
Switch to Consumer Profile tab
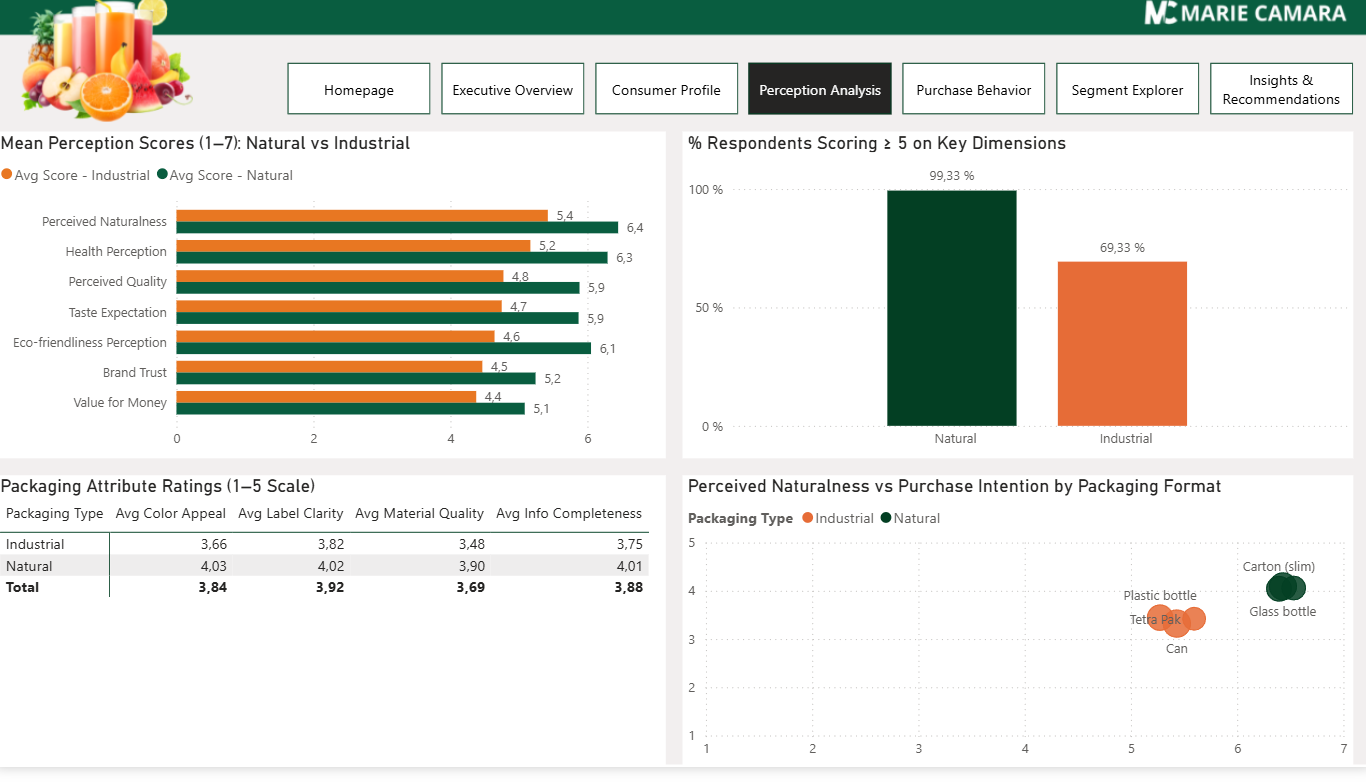(666, 90)
